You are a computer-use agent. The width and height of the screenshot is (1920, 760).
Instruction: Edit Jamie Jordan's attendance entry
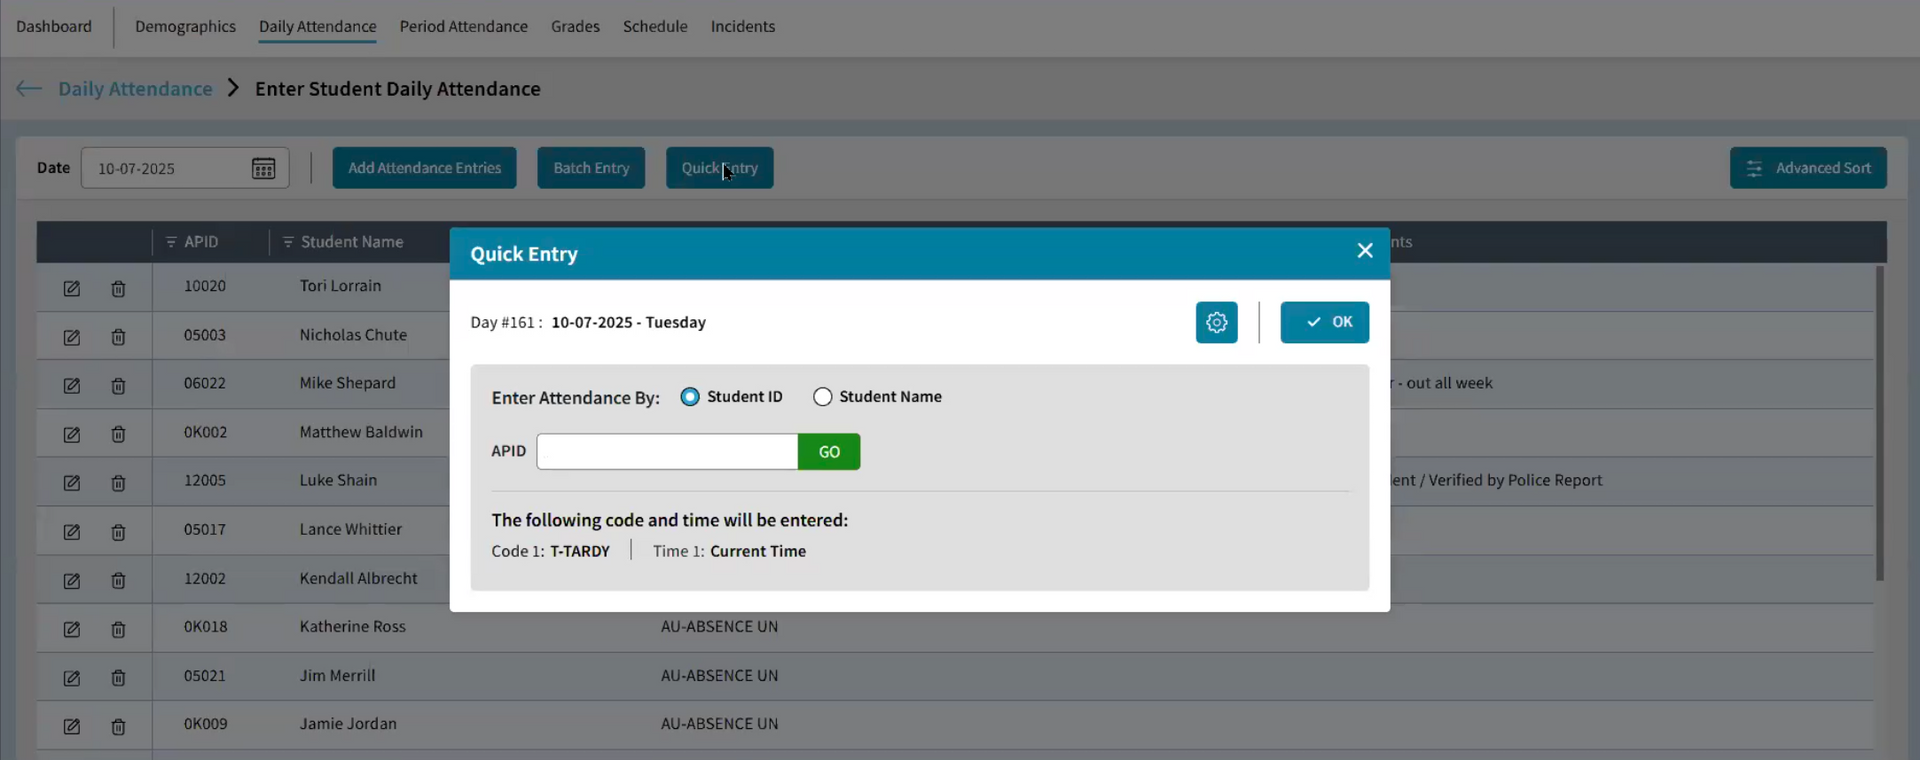(71, 727)
